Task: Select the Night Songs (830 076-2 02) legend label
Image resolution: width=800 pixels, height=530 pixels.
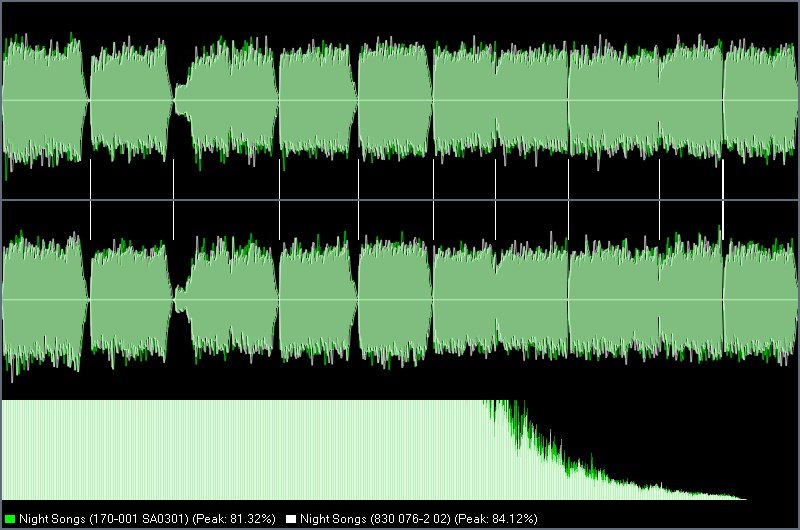Action: tap(375, 519)
